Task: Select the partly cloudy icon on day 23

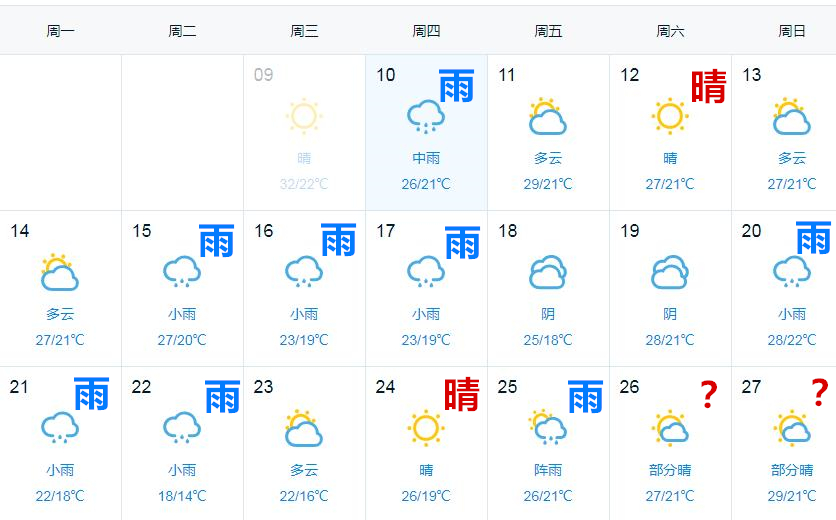Action: (304, 428)
